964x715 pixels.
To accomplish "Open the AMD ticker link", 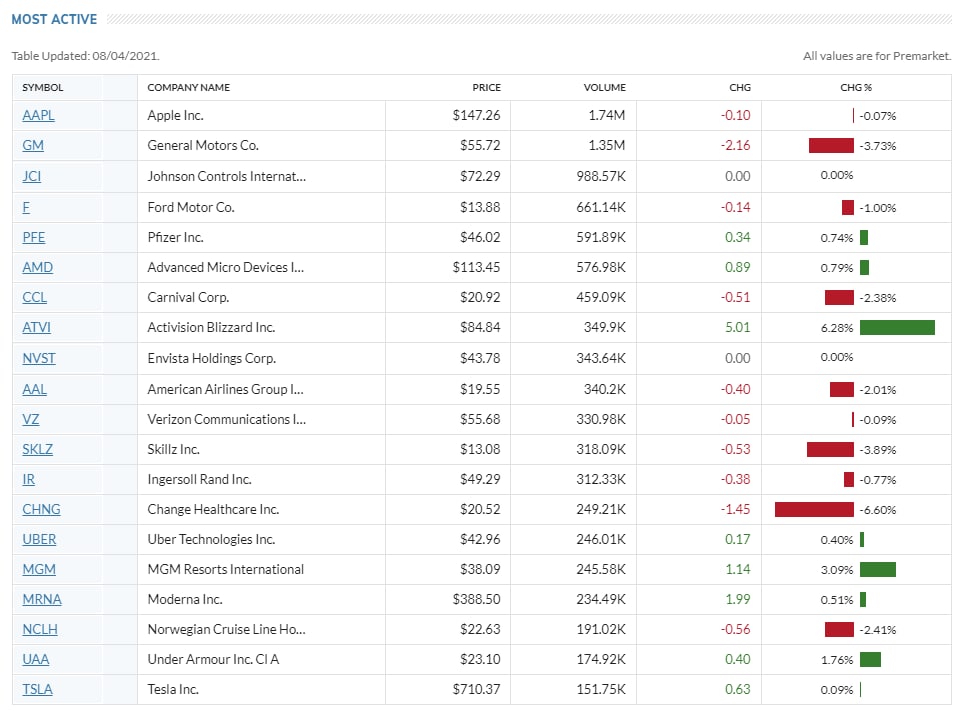I will pyautogui.click(x=38, y=267).
